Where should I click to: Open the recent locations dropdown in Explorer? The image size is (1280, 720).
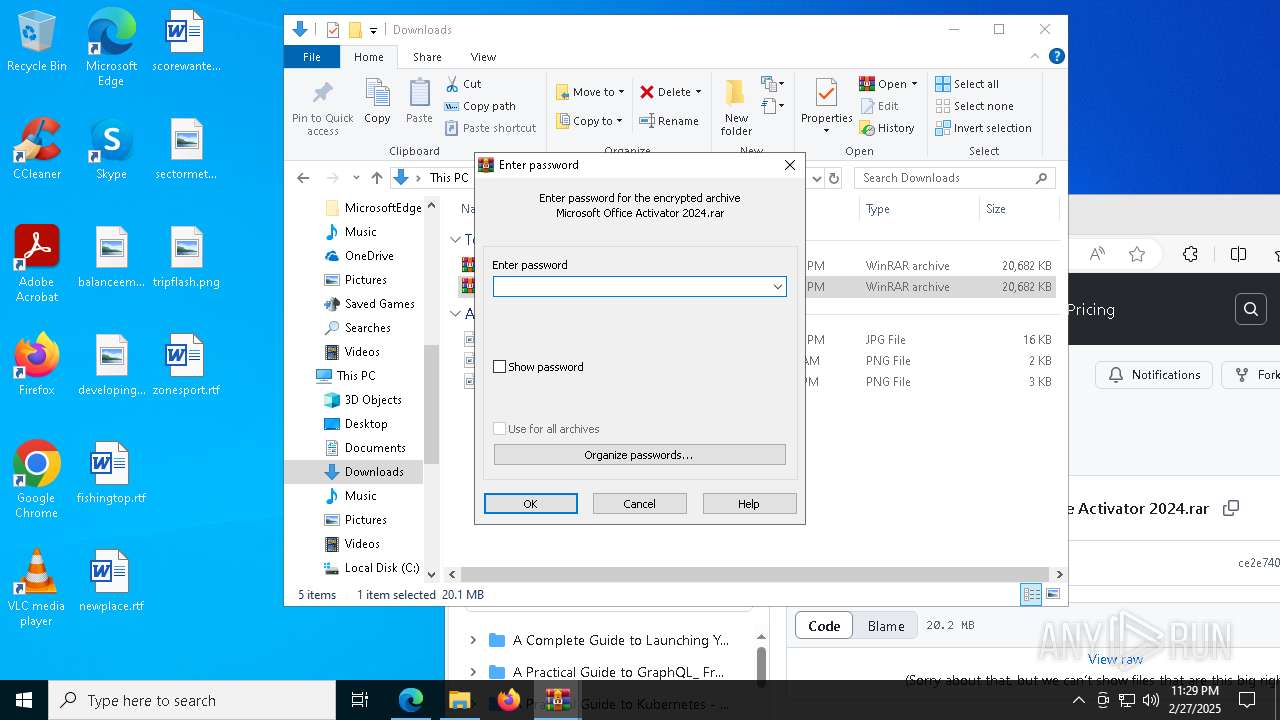[x=356, y=178]
